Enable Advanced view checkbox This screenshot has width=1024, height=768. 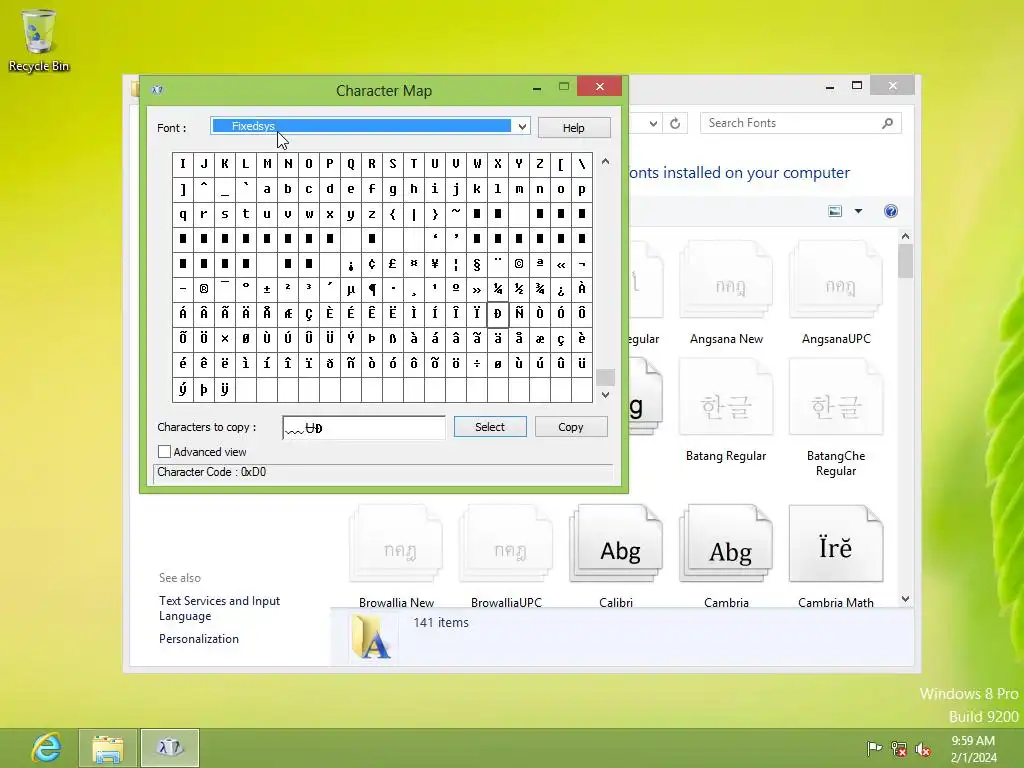(x=165, y=451)
